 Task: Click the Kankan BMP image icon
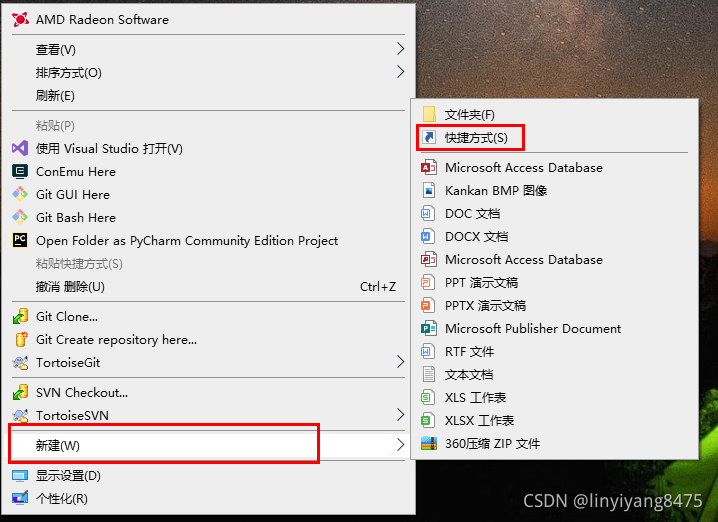429,190
